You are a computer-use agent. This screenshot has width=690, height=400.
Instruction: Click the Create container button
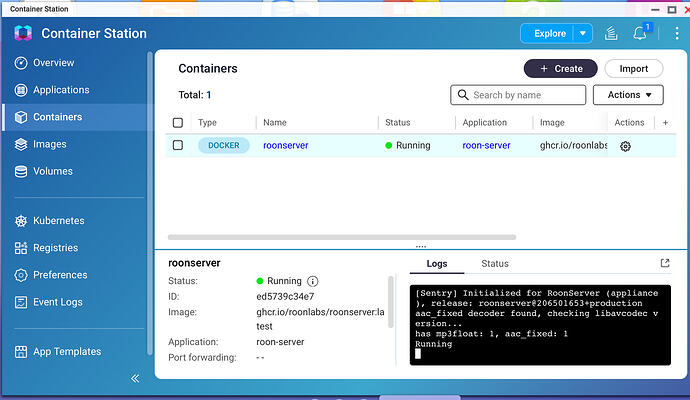(x=561, y=69)
